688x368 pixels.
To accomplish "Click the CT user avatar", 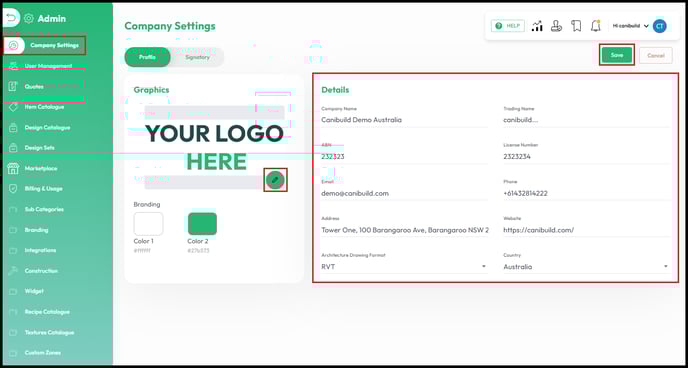I will [659, 26].
